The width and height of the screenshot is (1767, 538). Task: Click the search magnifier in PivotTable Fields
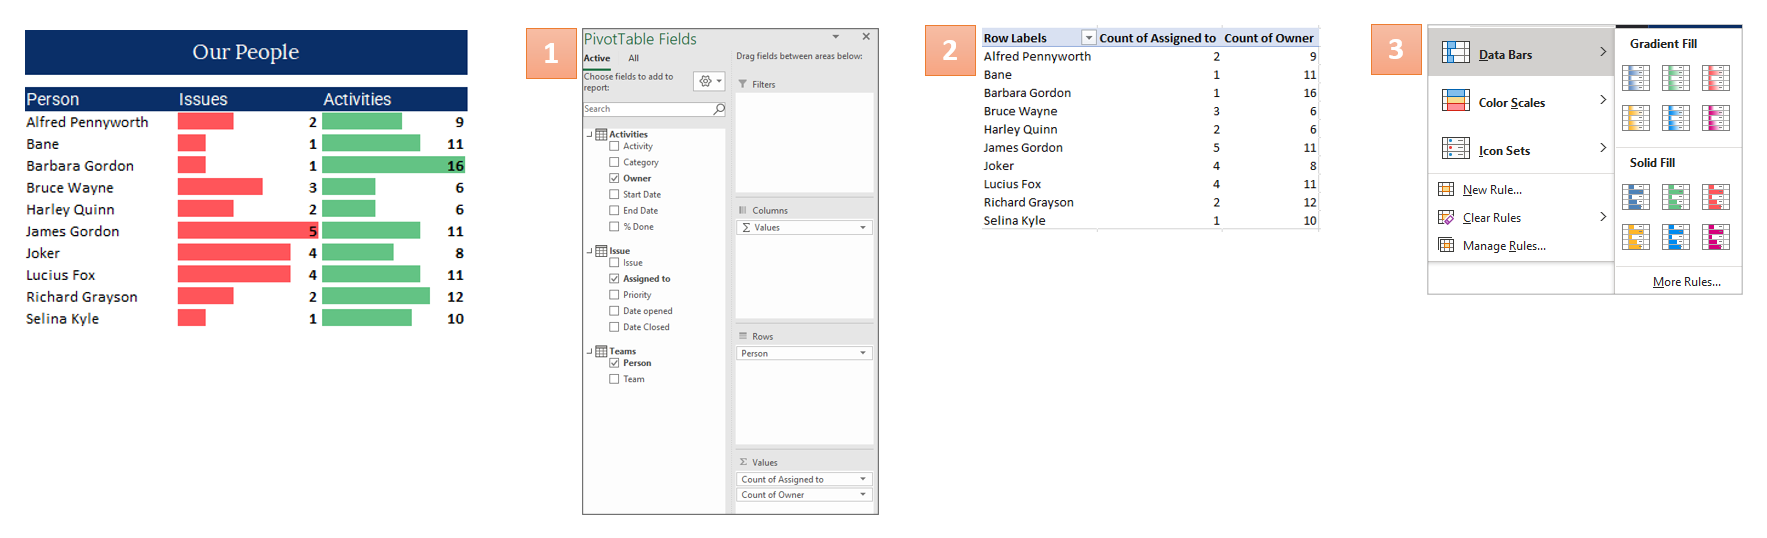(719, 109)
